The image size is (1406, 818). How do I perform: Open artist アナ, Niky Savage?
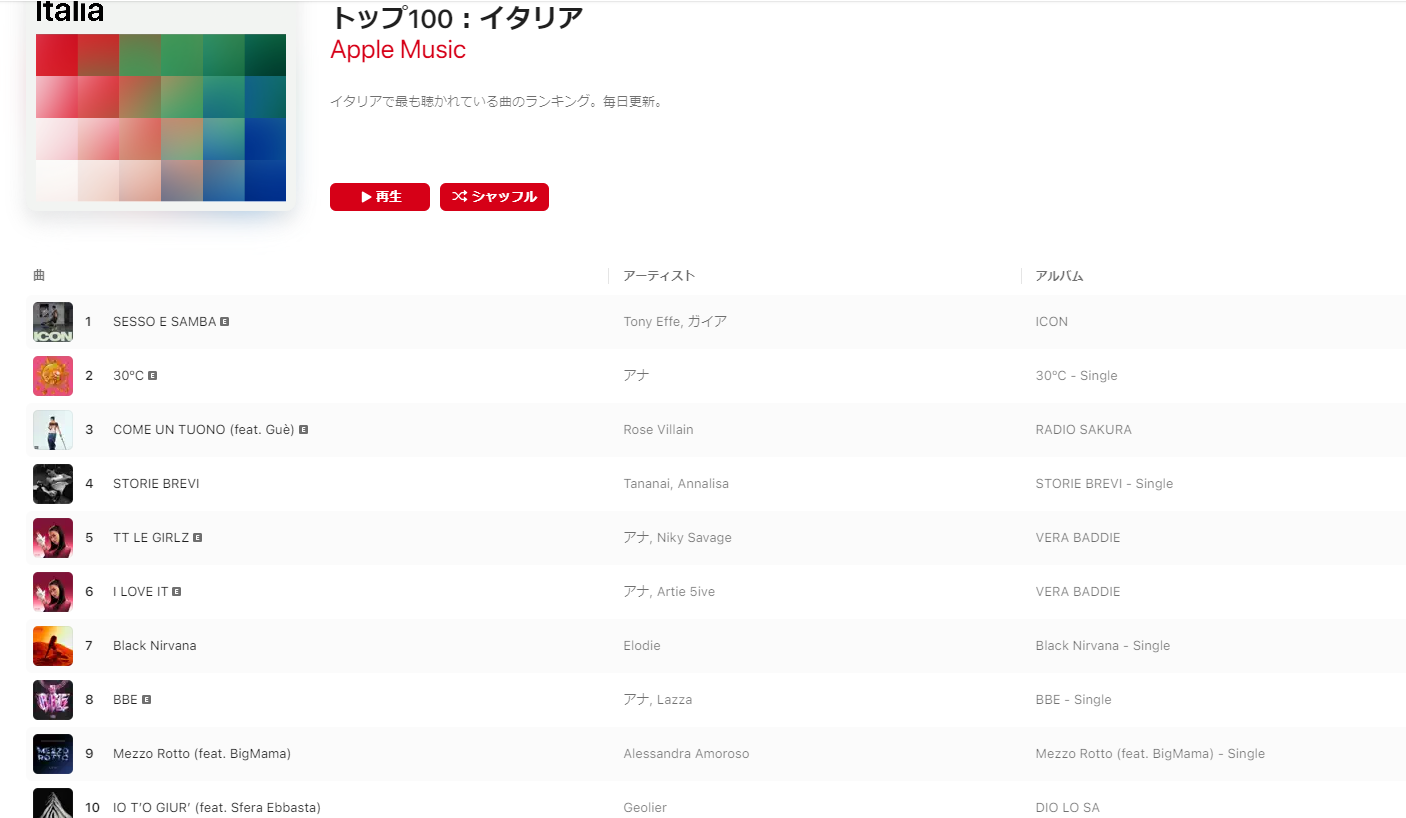[677, 538]
